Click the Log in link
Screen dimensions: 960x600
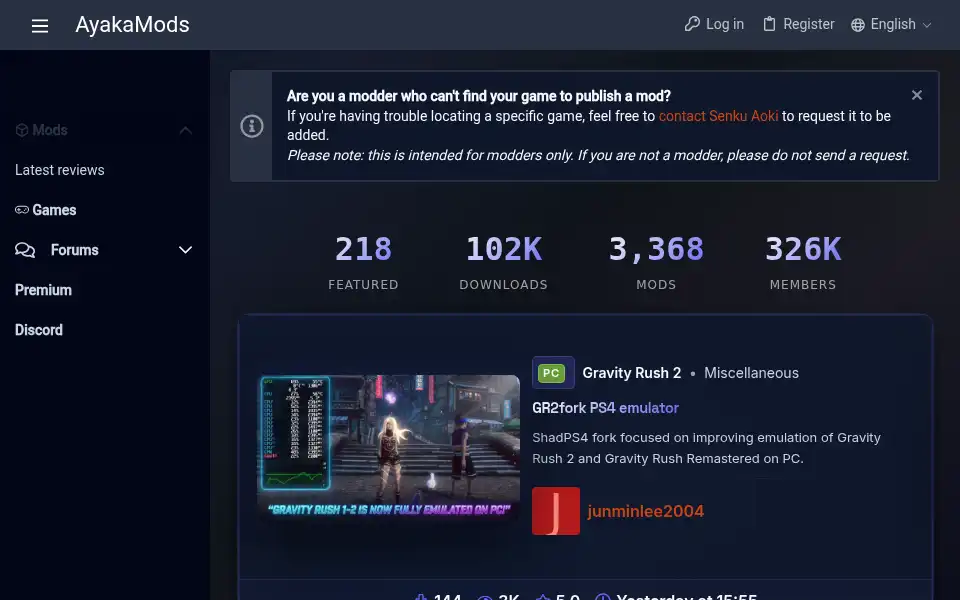714,24
